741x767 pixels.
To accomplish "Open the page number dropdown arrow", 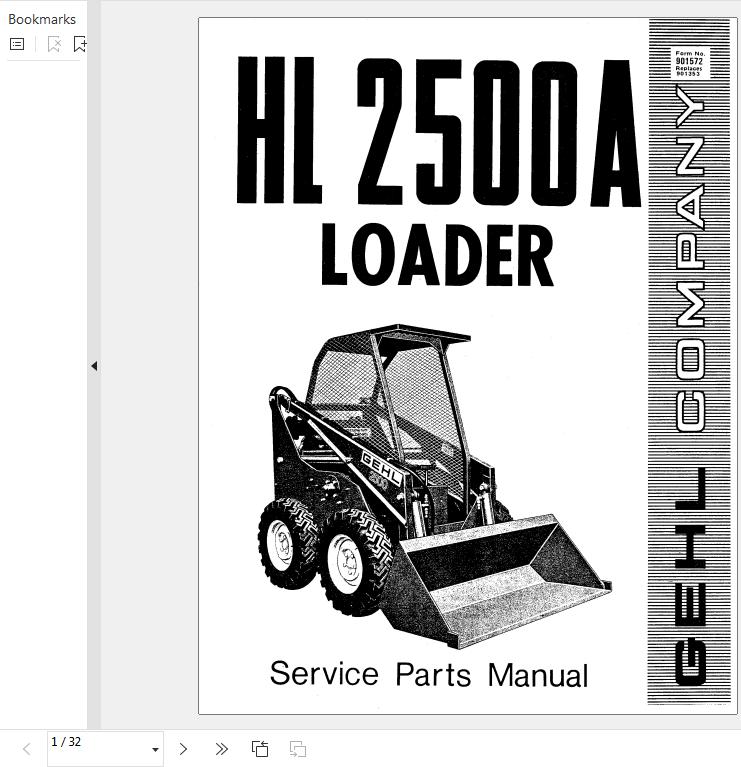I will pos(155,749).
